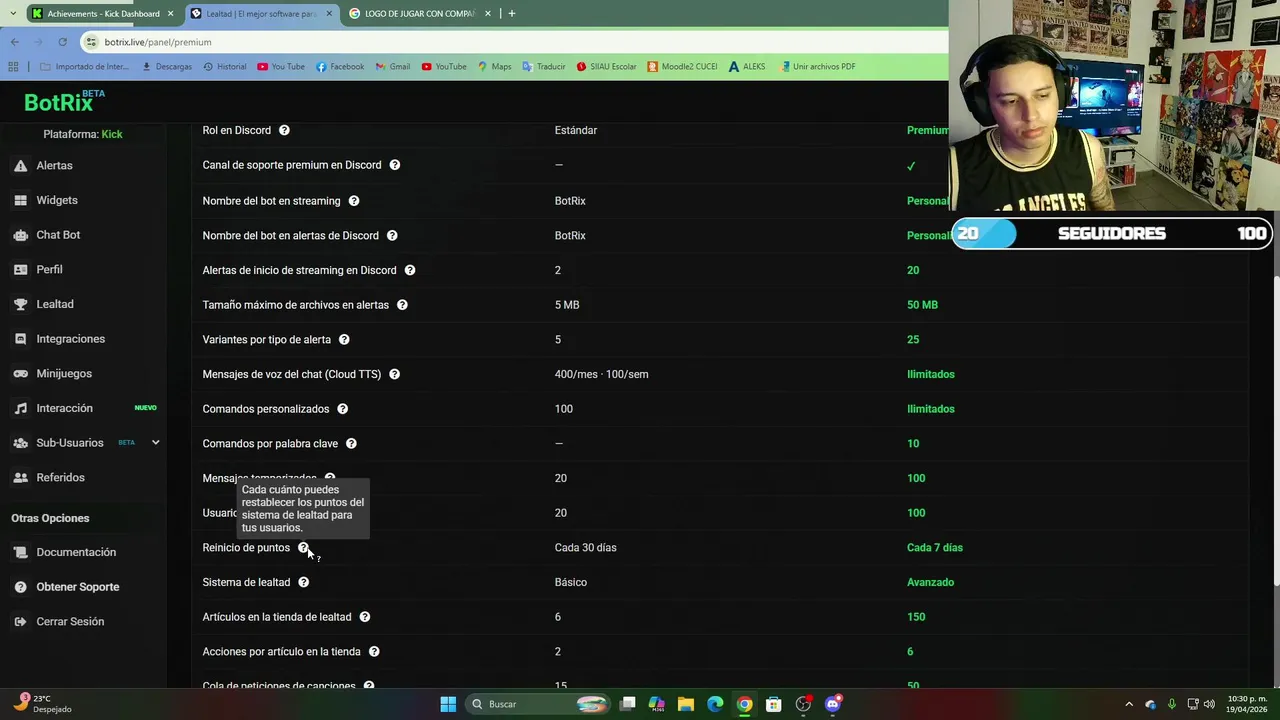Open Interacción, marked NUEVO
Screen dimensions: 1280x720
[x=64, y=408]
